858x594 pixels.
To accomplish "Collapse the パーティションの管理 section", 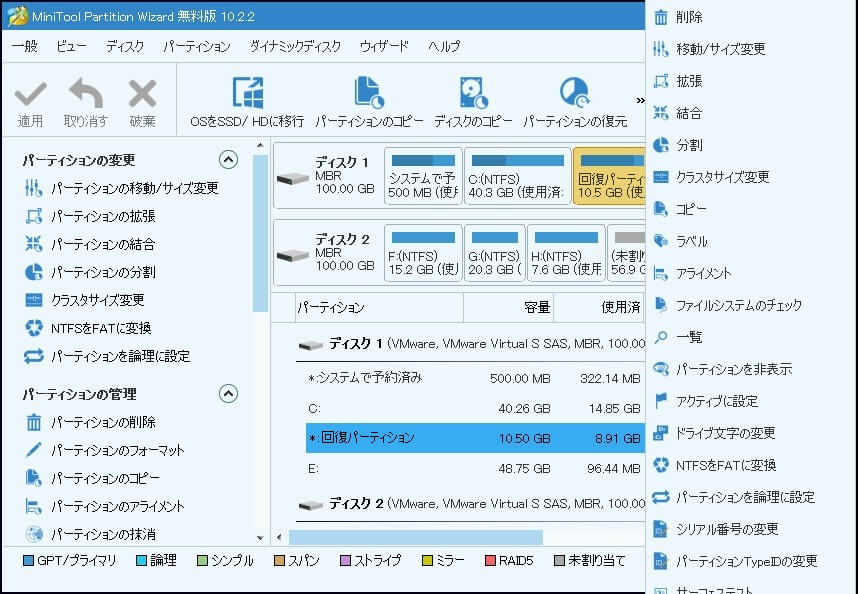I will tap(228, 394).
